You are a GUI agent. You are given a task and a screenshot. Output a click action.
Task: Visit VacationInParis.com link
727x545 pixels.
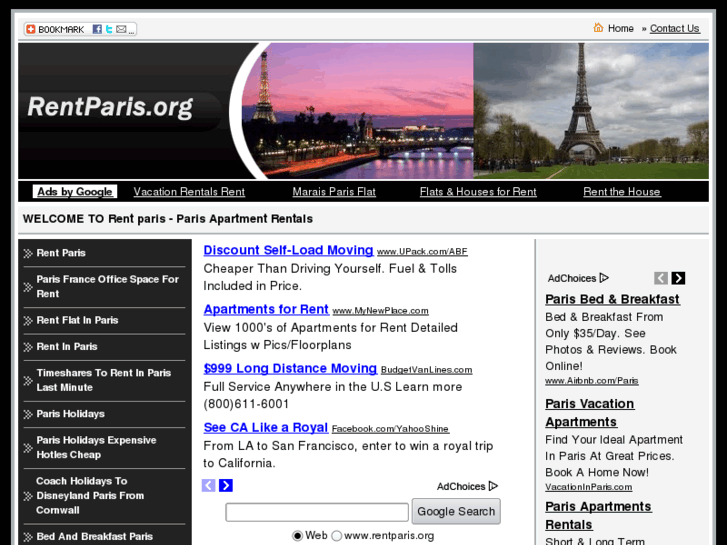(588, 487)
